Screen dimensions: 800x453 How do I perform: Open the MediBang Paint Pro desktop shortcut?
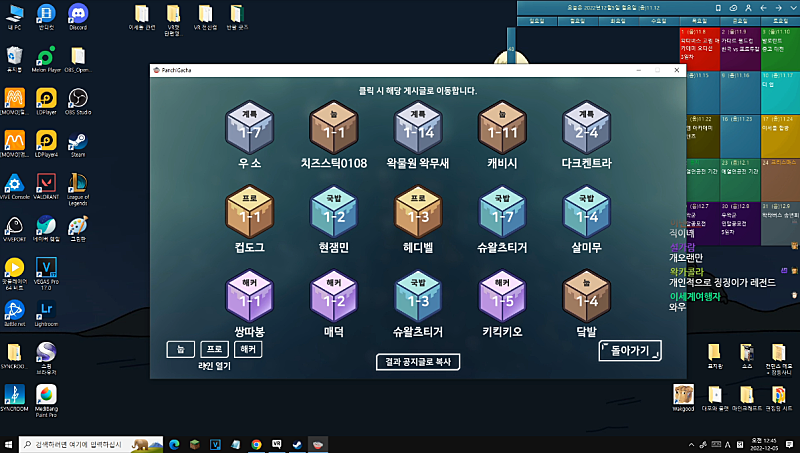click(46, 400)
